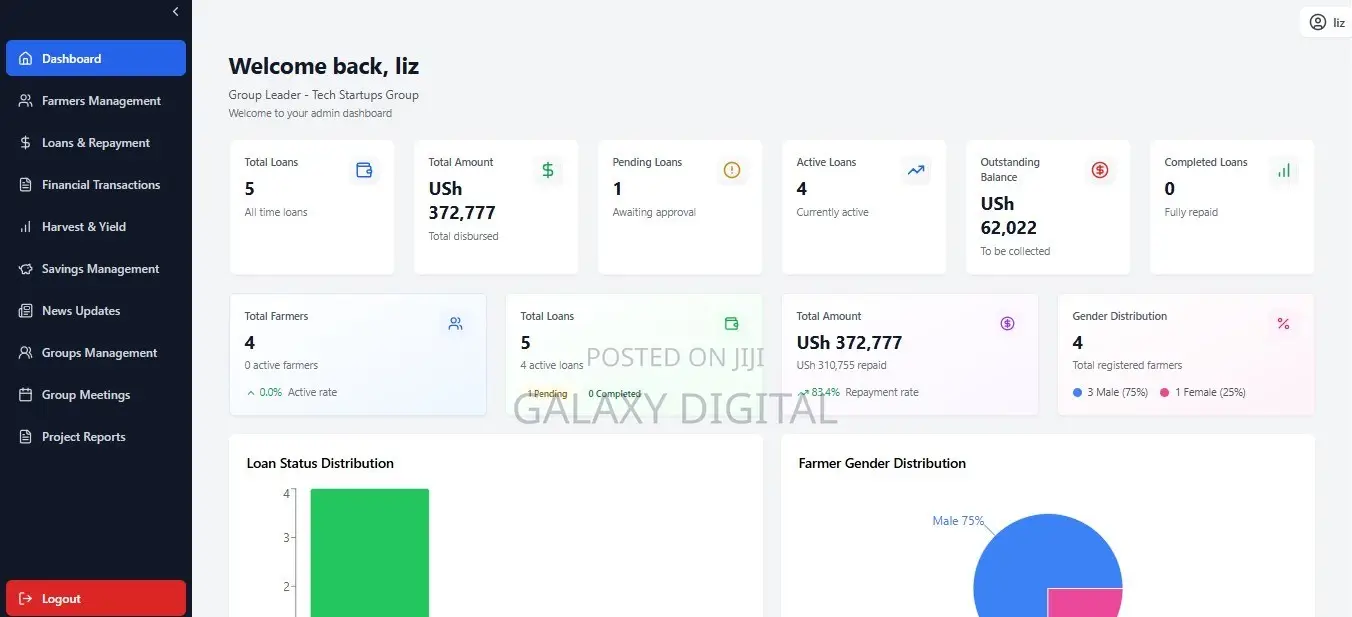Screen dimensions: 1352x617
Task: Click the green dollar icon on Total Amount card
Action: [548, 171]
